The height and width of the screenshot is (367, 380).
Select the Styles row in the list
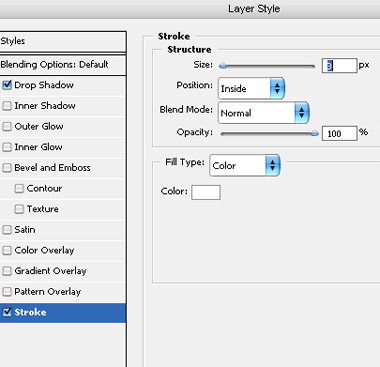tap(63, 41)
